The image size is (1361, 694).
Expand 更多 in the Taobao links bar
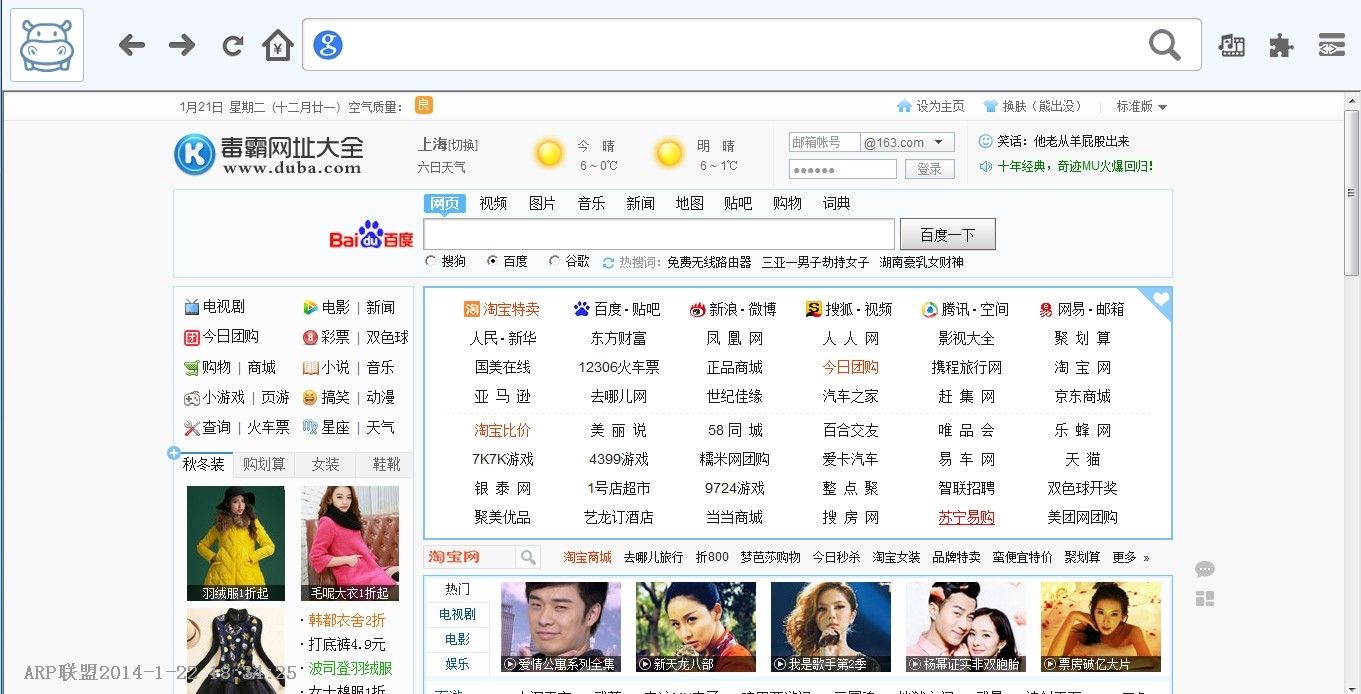(x=1130, y=557)
